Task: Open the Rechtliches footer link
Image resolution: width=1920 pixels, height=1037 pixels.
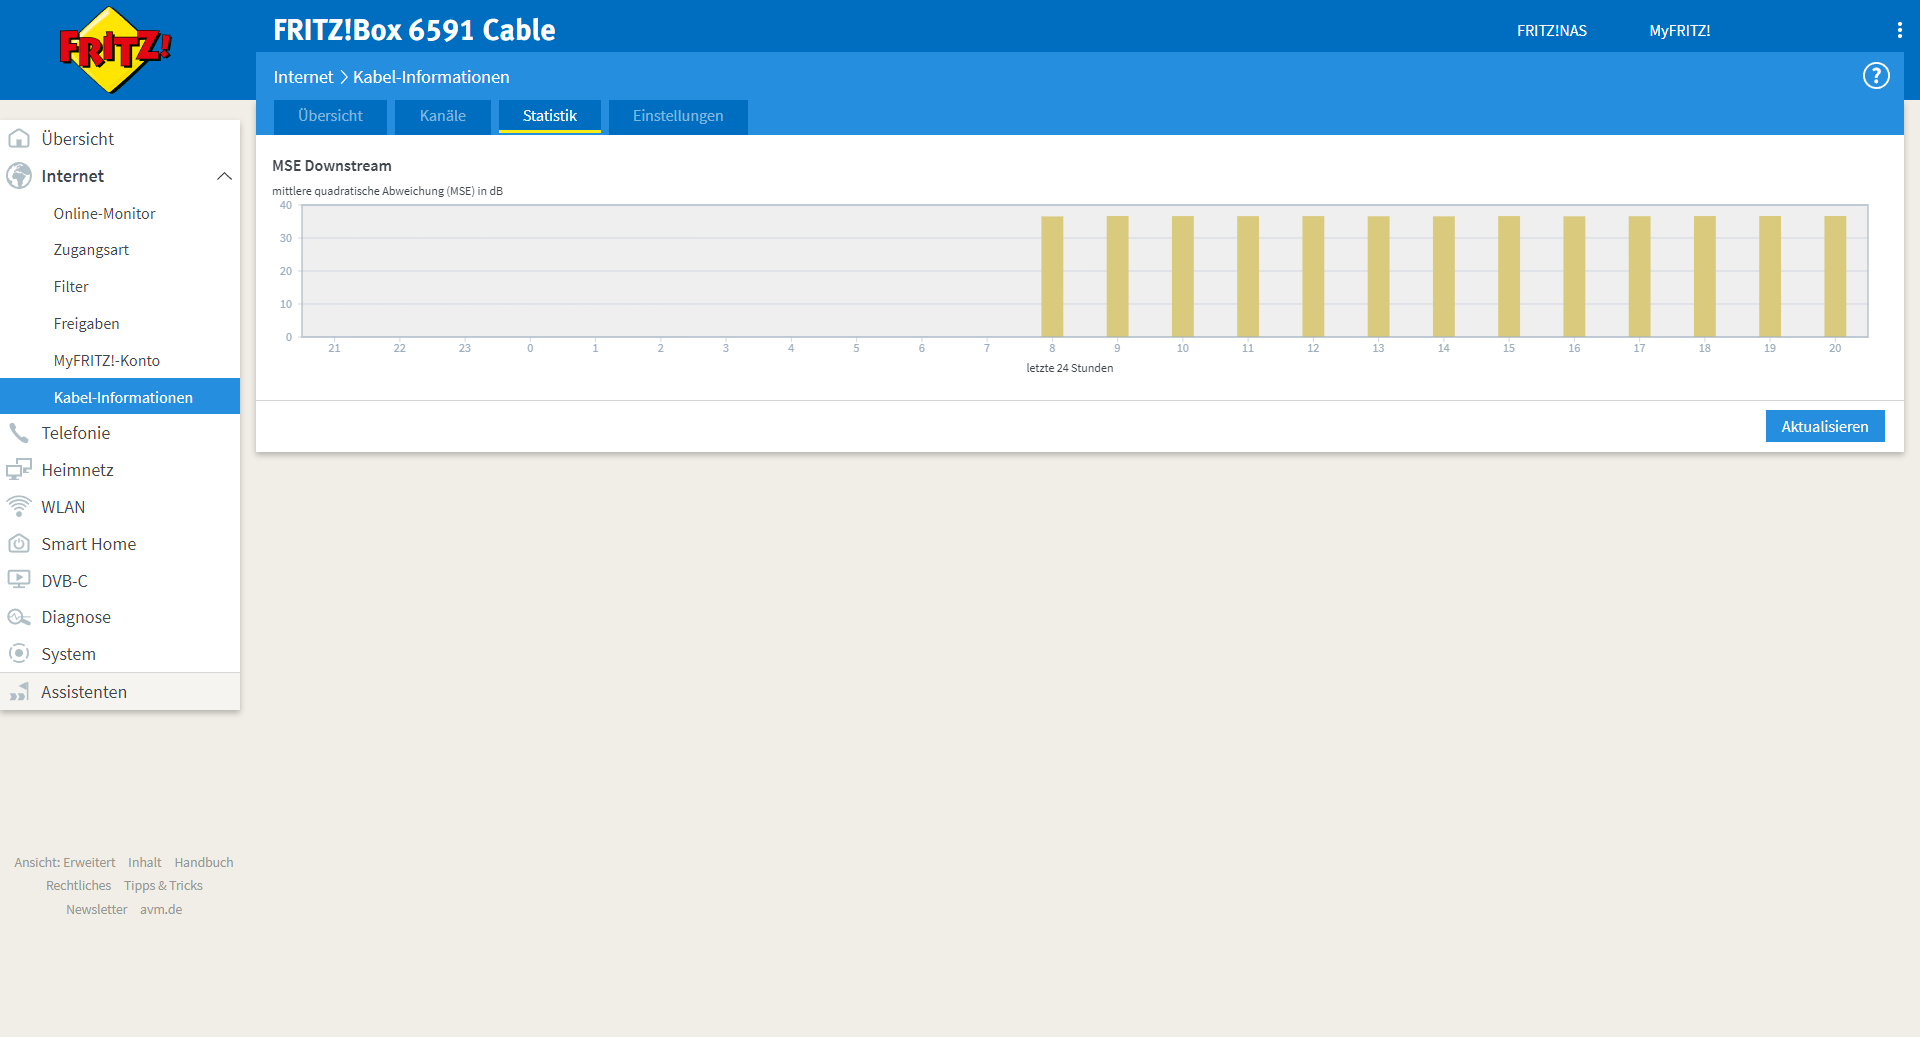Action: click(x=79, y=885)
